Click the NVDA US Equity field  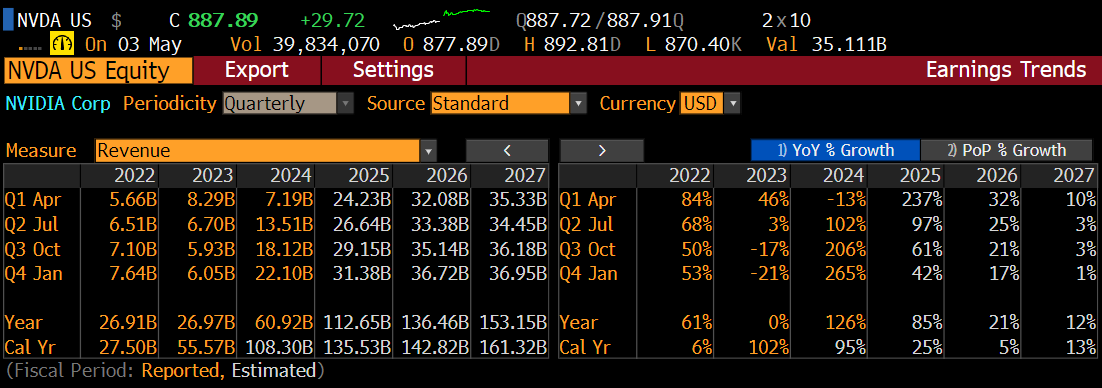point(98,70)
